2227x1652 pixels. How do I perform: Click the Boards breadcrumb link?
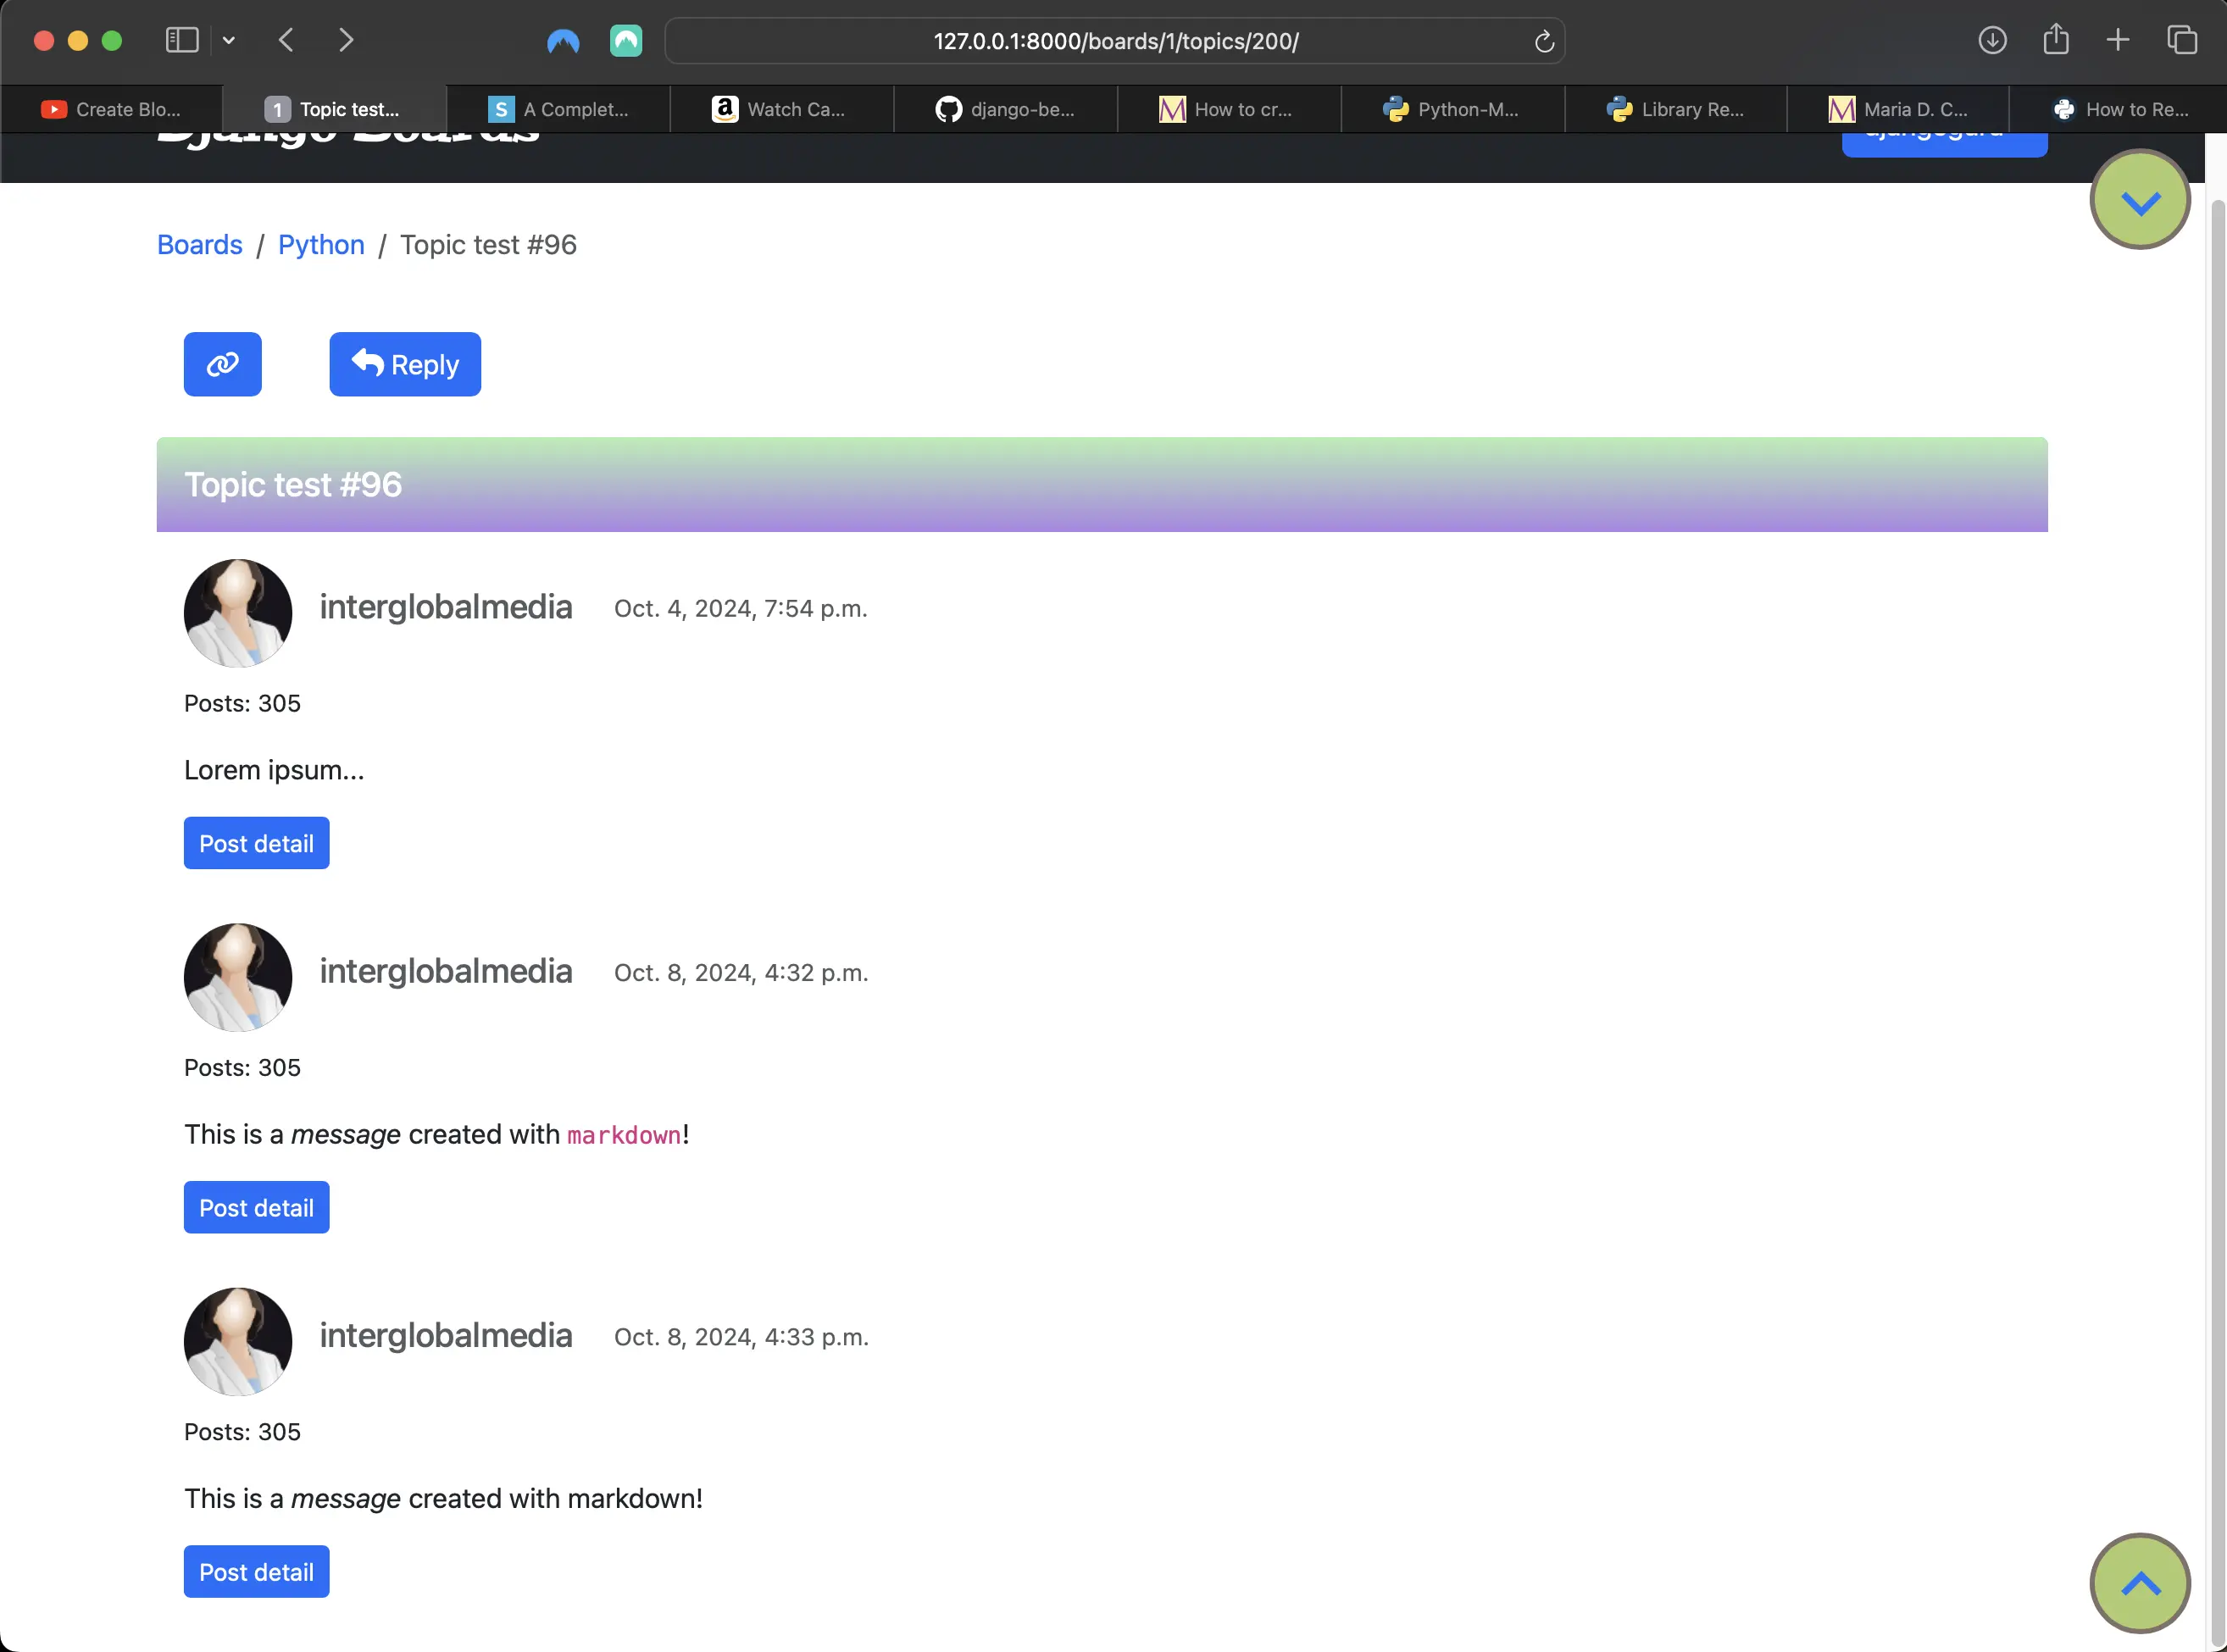(x=200, y=245)
